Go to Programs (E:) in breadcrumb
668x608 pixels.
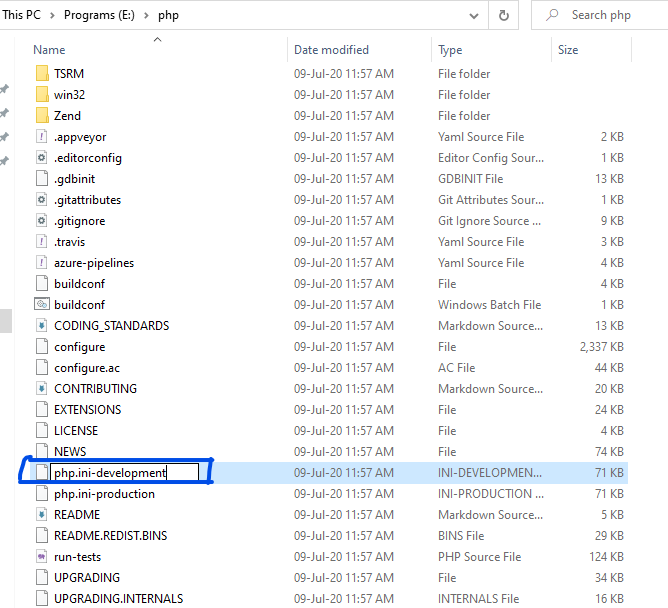pyautogui.click(x=99, y=15)
